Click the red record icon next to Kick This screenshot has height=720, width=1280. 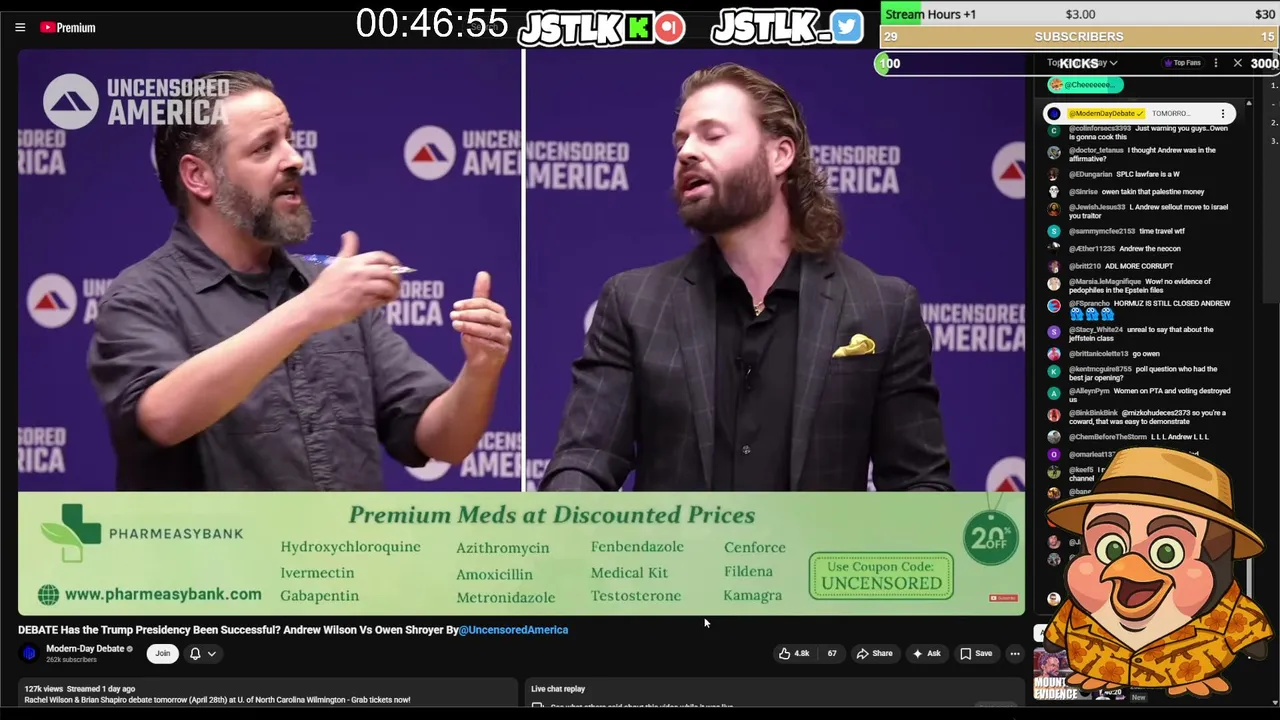coord(669,27)
